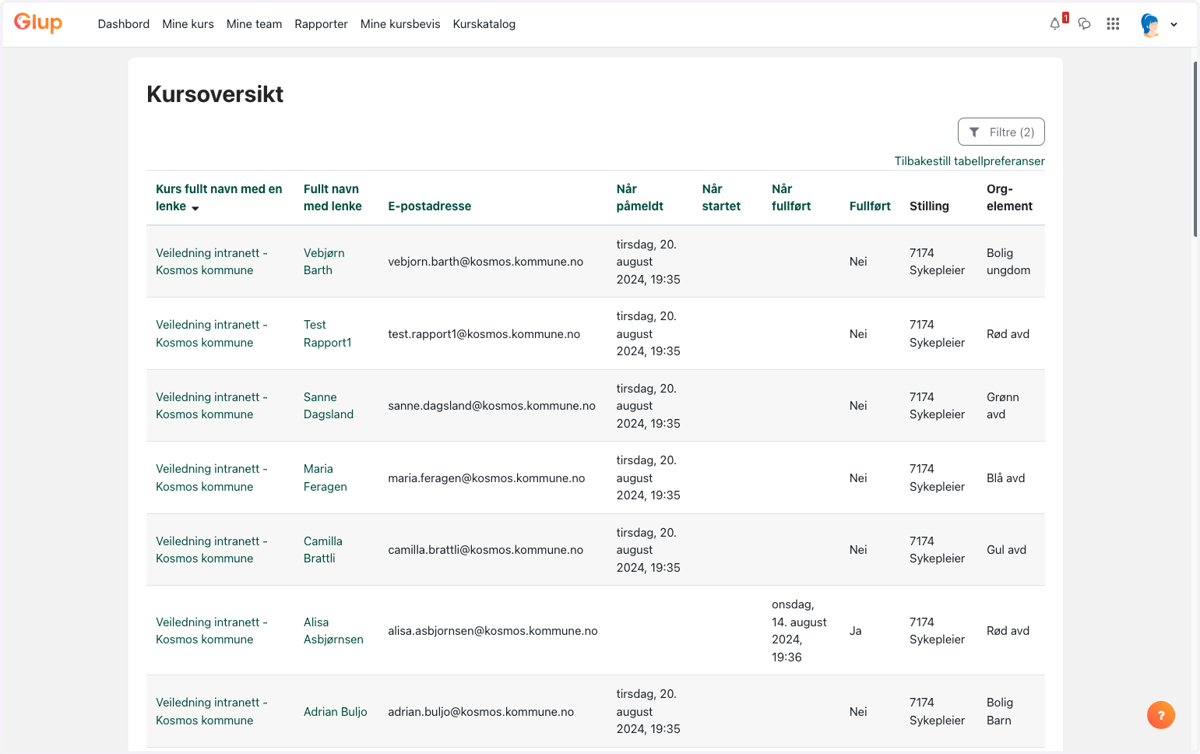
Task: Open Mine kursbevis
Action: [400, 24]
